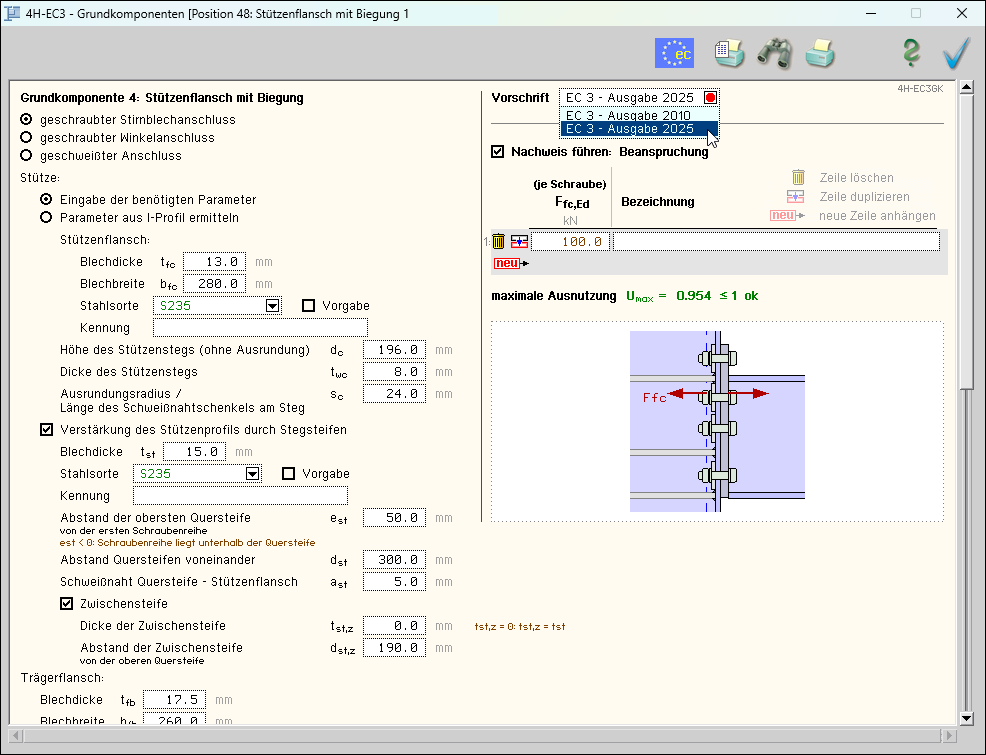Select 'Parameter aus I-Profil ermitteln' option
This screenshot has height=755, width=986.
(x=46, y=217)
